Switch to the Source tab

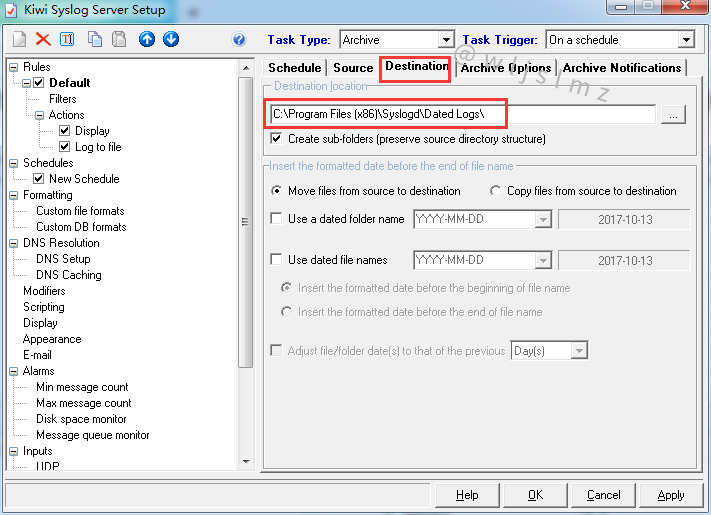pyautogui.click(x=353, y=68)
